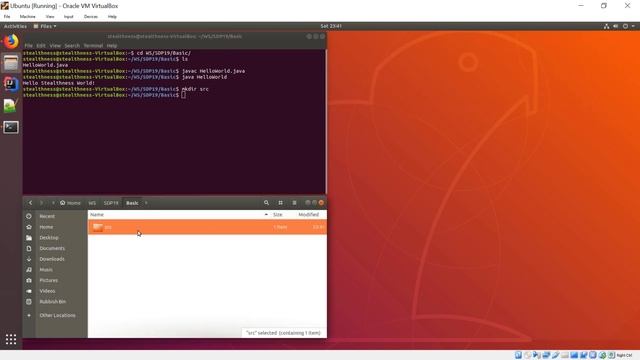Open the VirtualBox Machine menu
Viewport: 640px width, 360px height.
tap(27, 17)
